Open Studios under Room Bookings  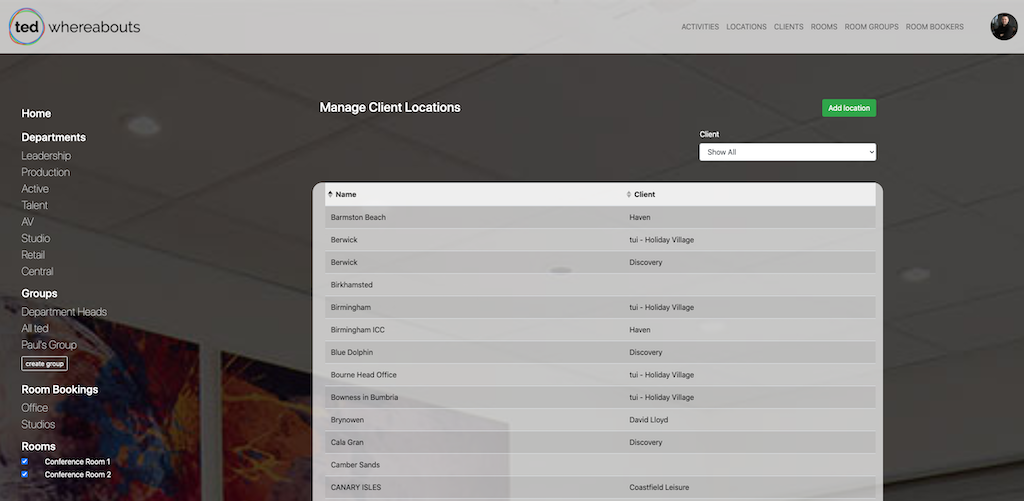[38, 424]
